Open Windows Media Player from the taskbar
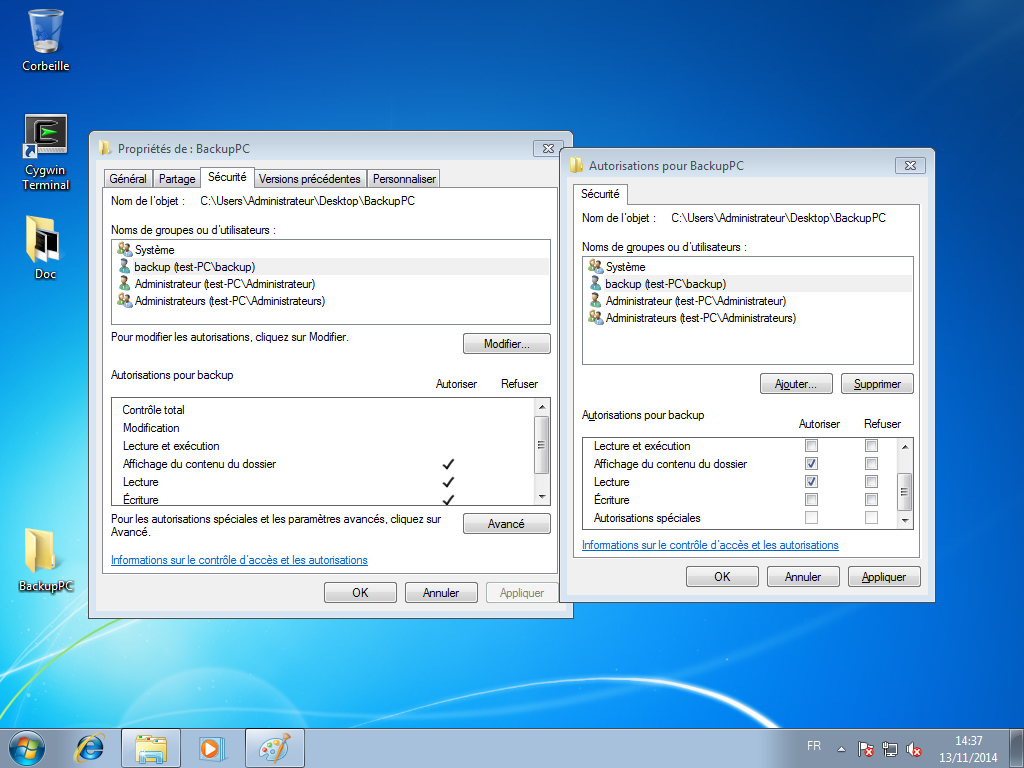Image resolution: width=1024 pixels, height=768 pixels. 211,747
